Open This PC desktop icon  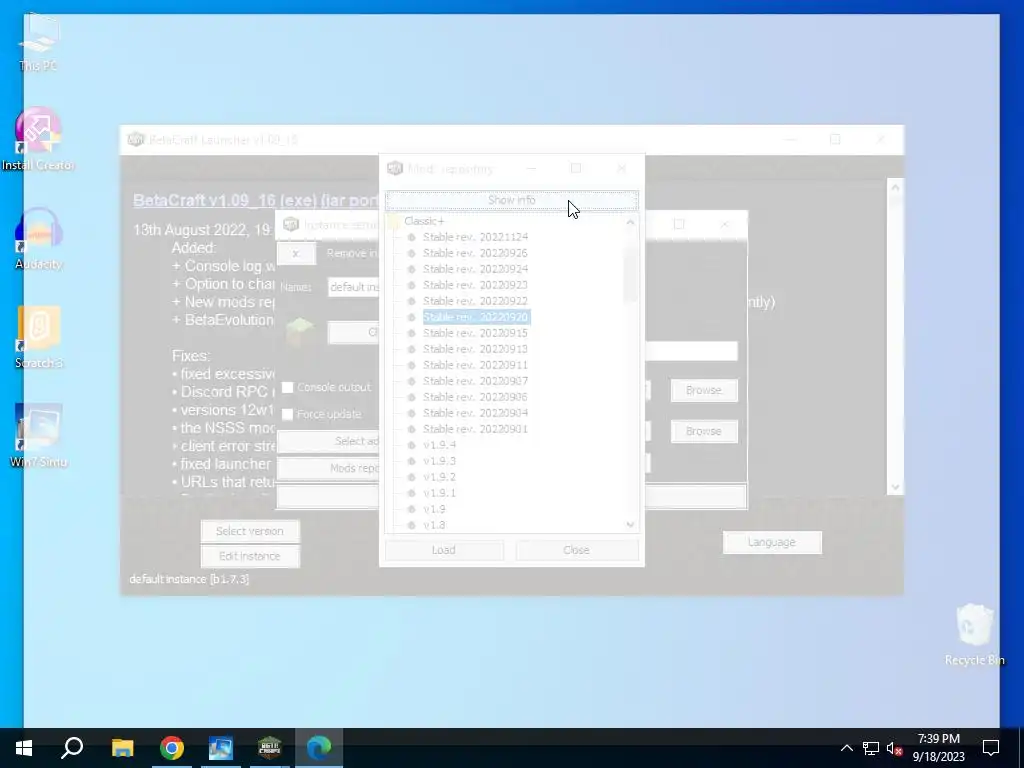click(x=39, y=40)
